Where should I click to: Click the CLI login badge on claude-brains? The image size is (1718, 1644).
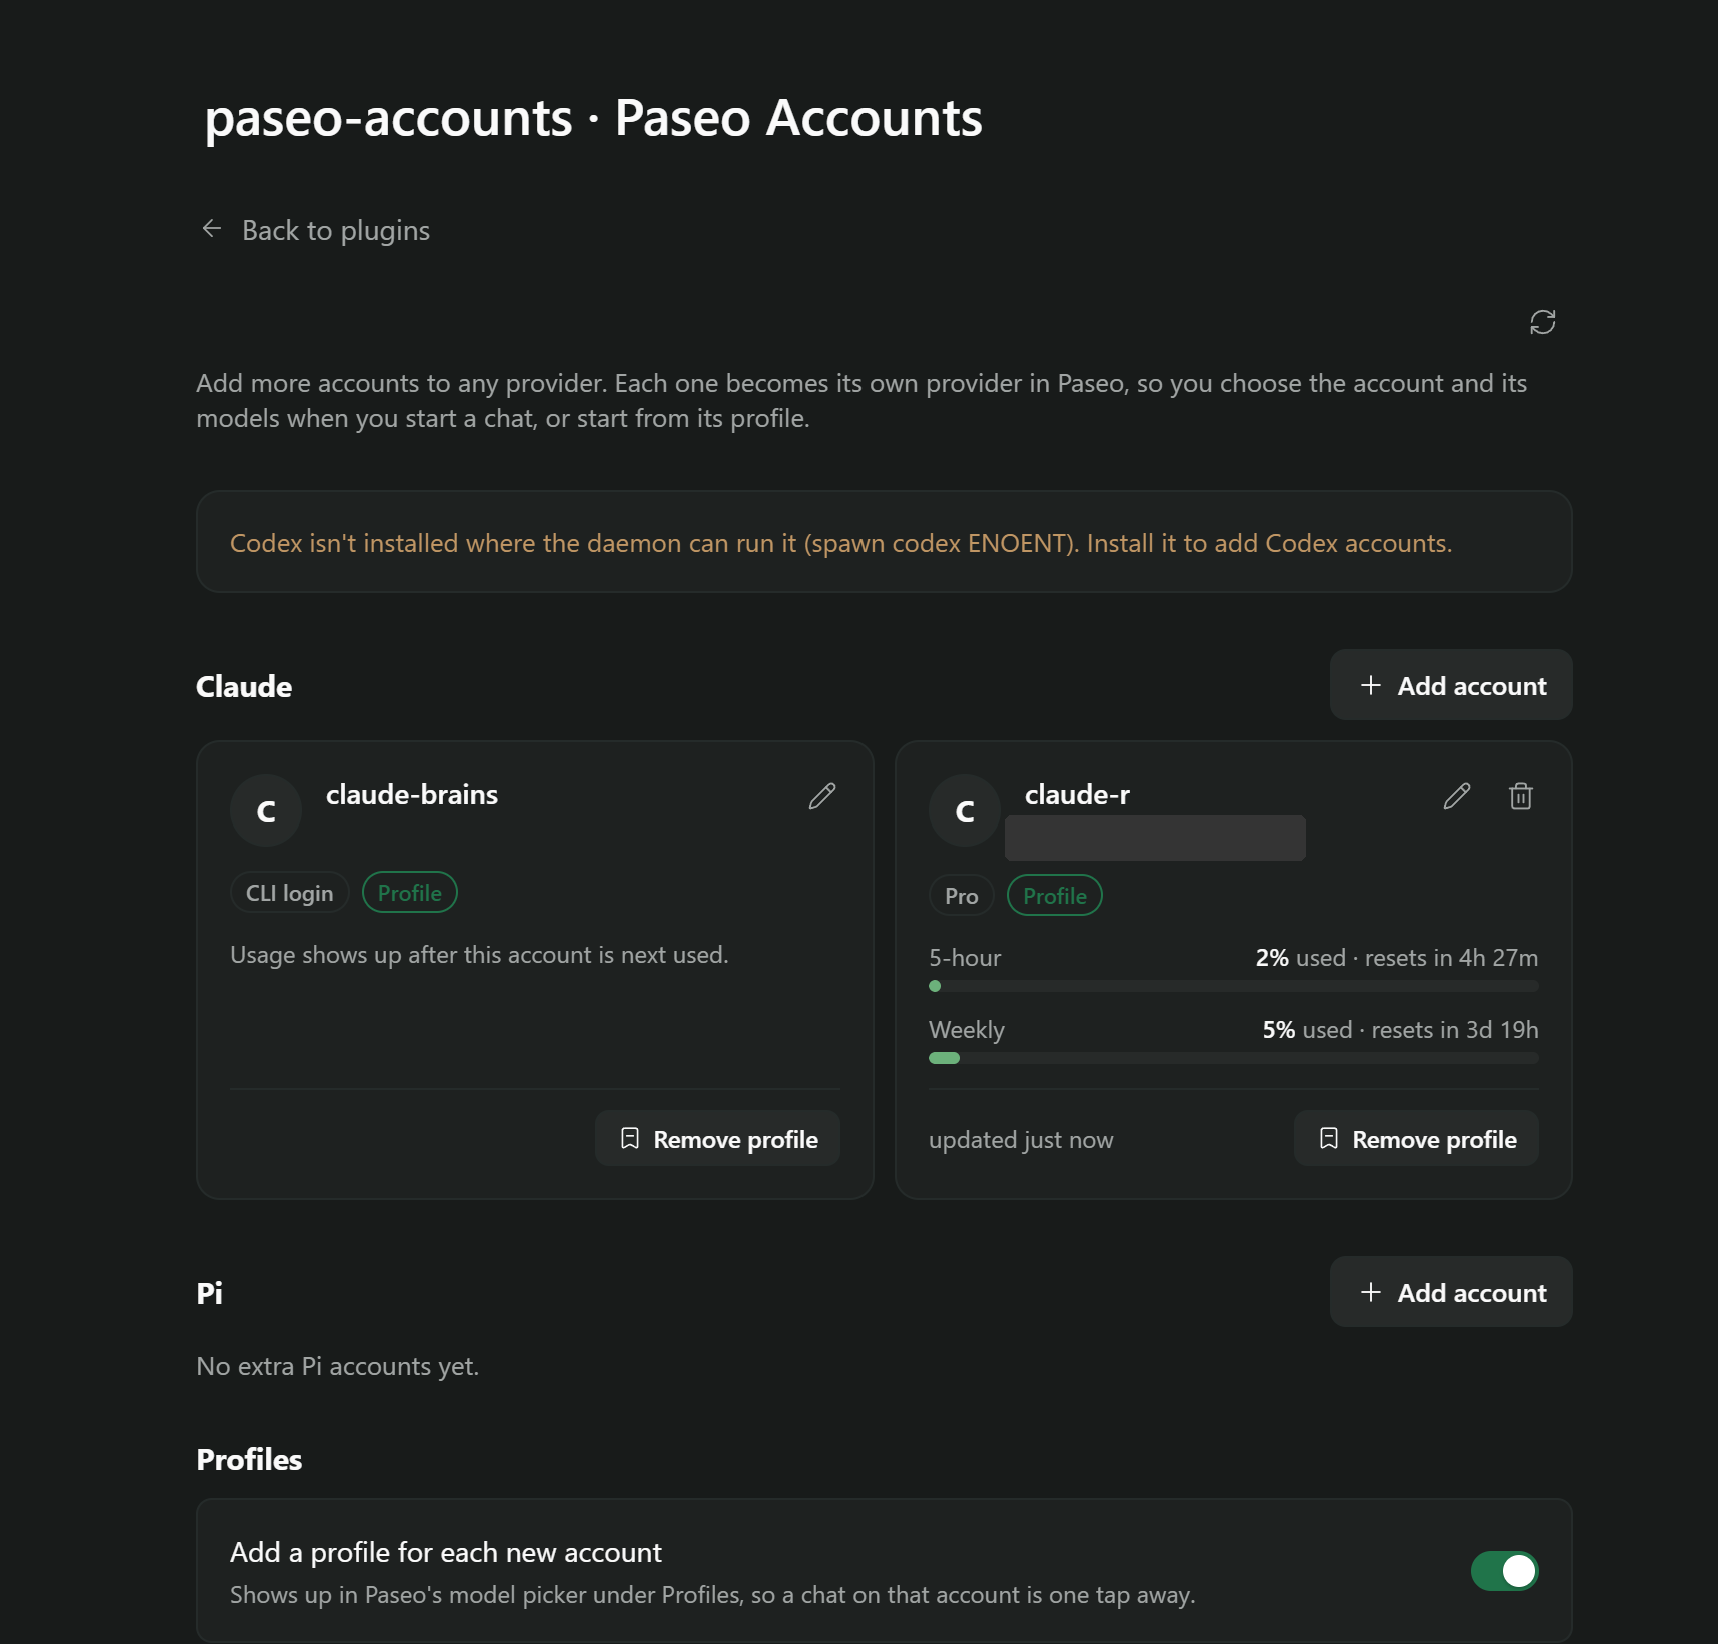point(289,893)
